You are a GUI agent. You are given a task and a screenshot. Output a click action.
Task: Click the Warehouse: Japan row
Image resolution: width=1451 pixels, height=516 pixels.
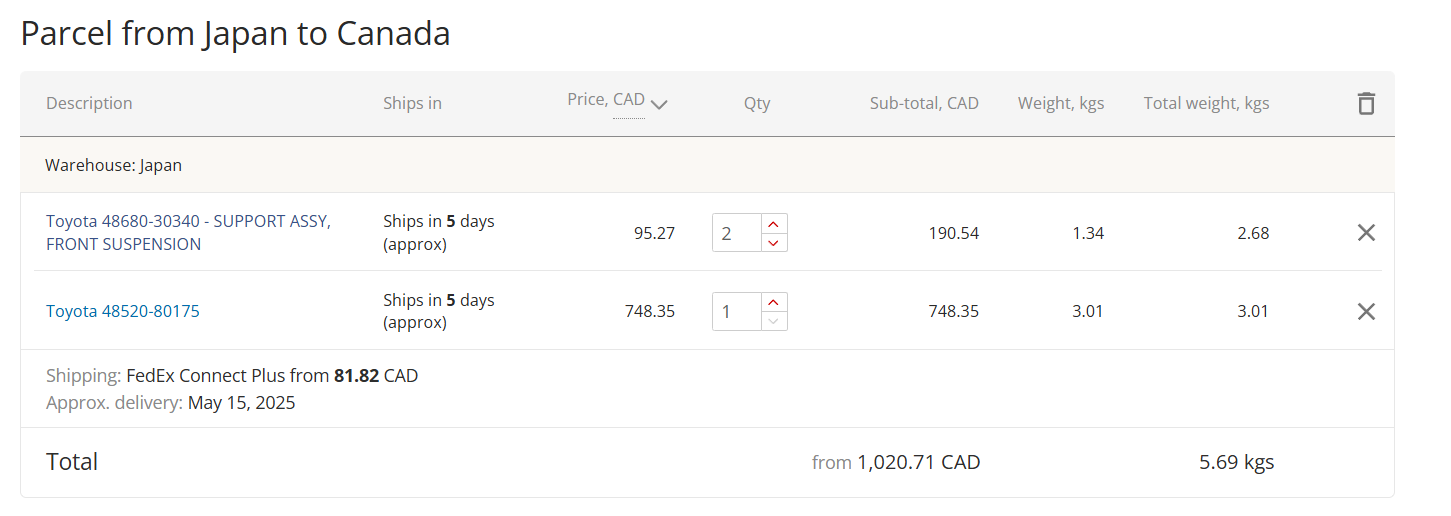(707, 165)
